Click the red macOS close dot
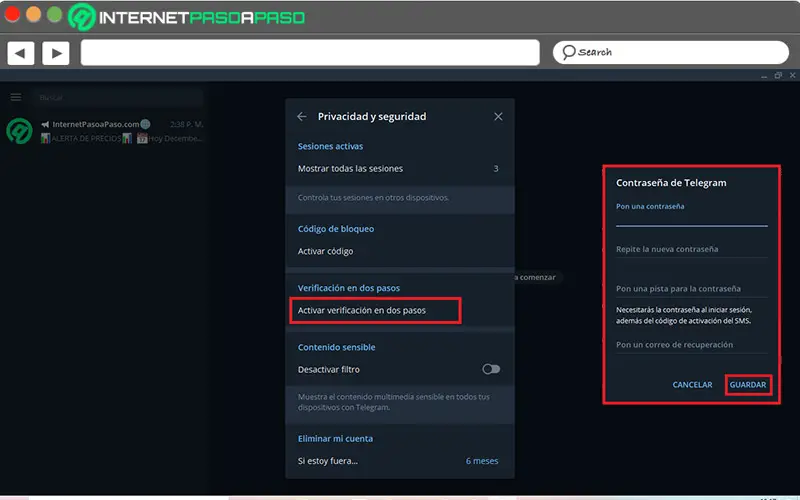Screen dimensions: 800x500 pyautogui.click(x=12, y=14)
